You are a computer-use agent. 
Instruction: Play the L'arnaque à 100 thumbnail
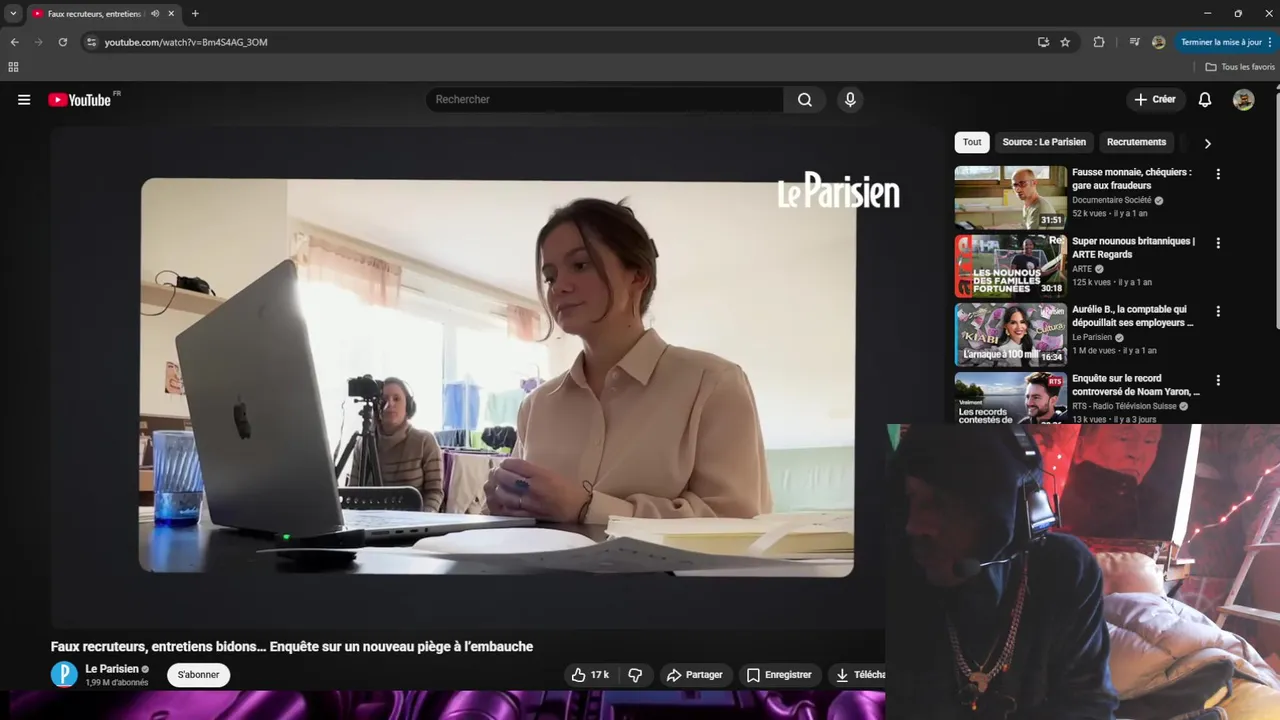[1010, 335]
